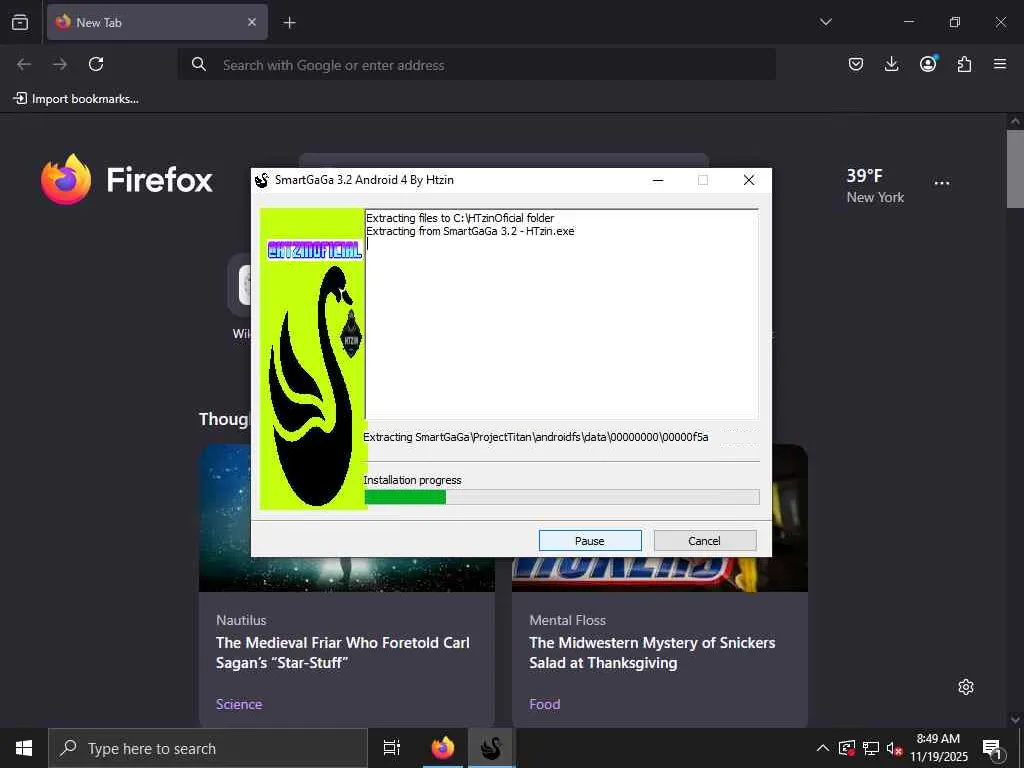The height and width of the screenshot is (768, 1024).
Task: Click the Food topic label
Action: (545, 704)
